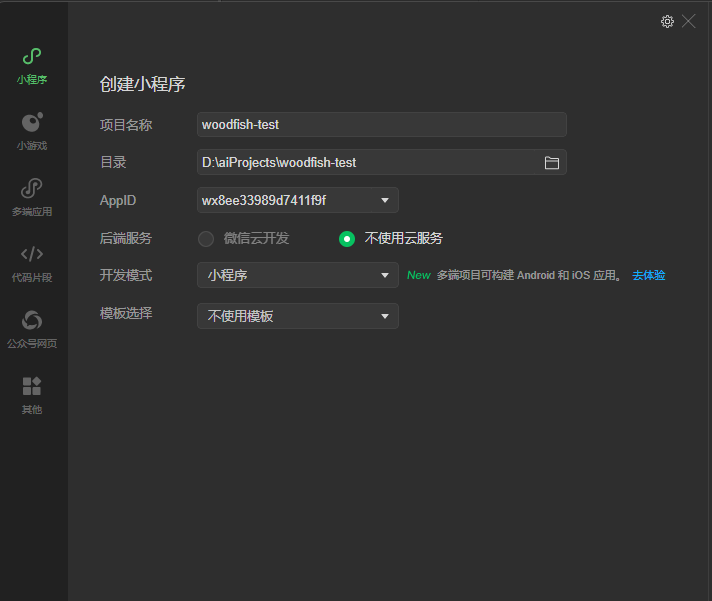Image resolution: width=712 pixels, height=601 pixels.
Task: Open the 模板选择 dropdown
Action: coord(298,316)
